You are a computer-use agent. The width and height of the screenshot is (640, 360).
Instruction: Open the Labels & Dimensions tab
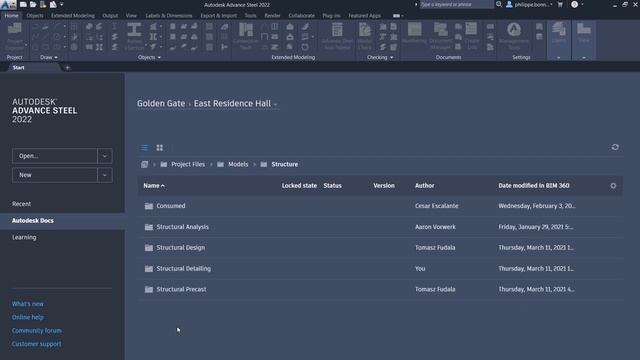pyautogui.click(x=169, y=16)
